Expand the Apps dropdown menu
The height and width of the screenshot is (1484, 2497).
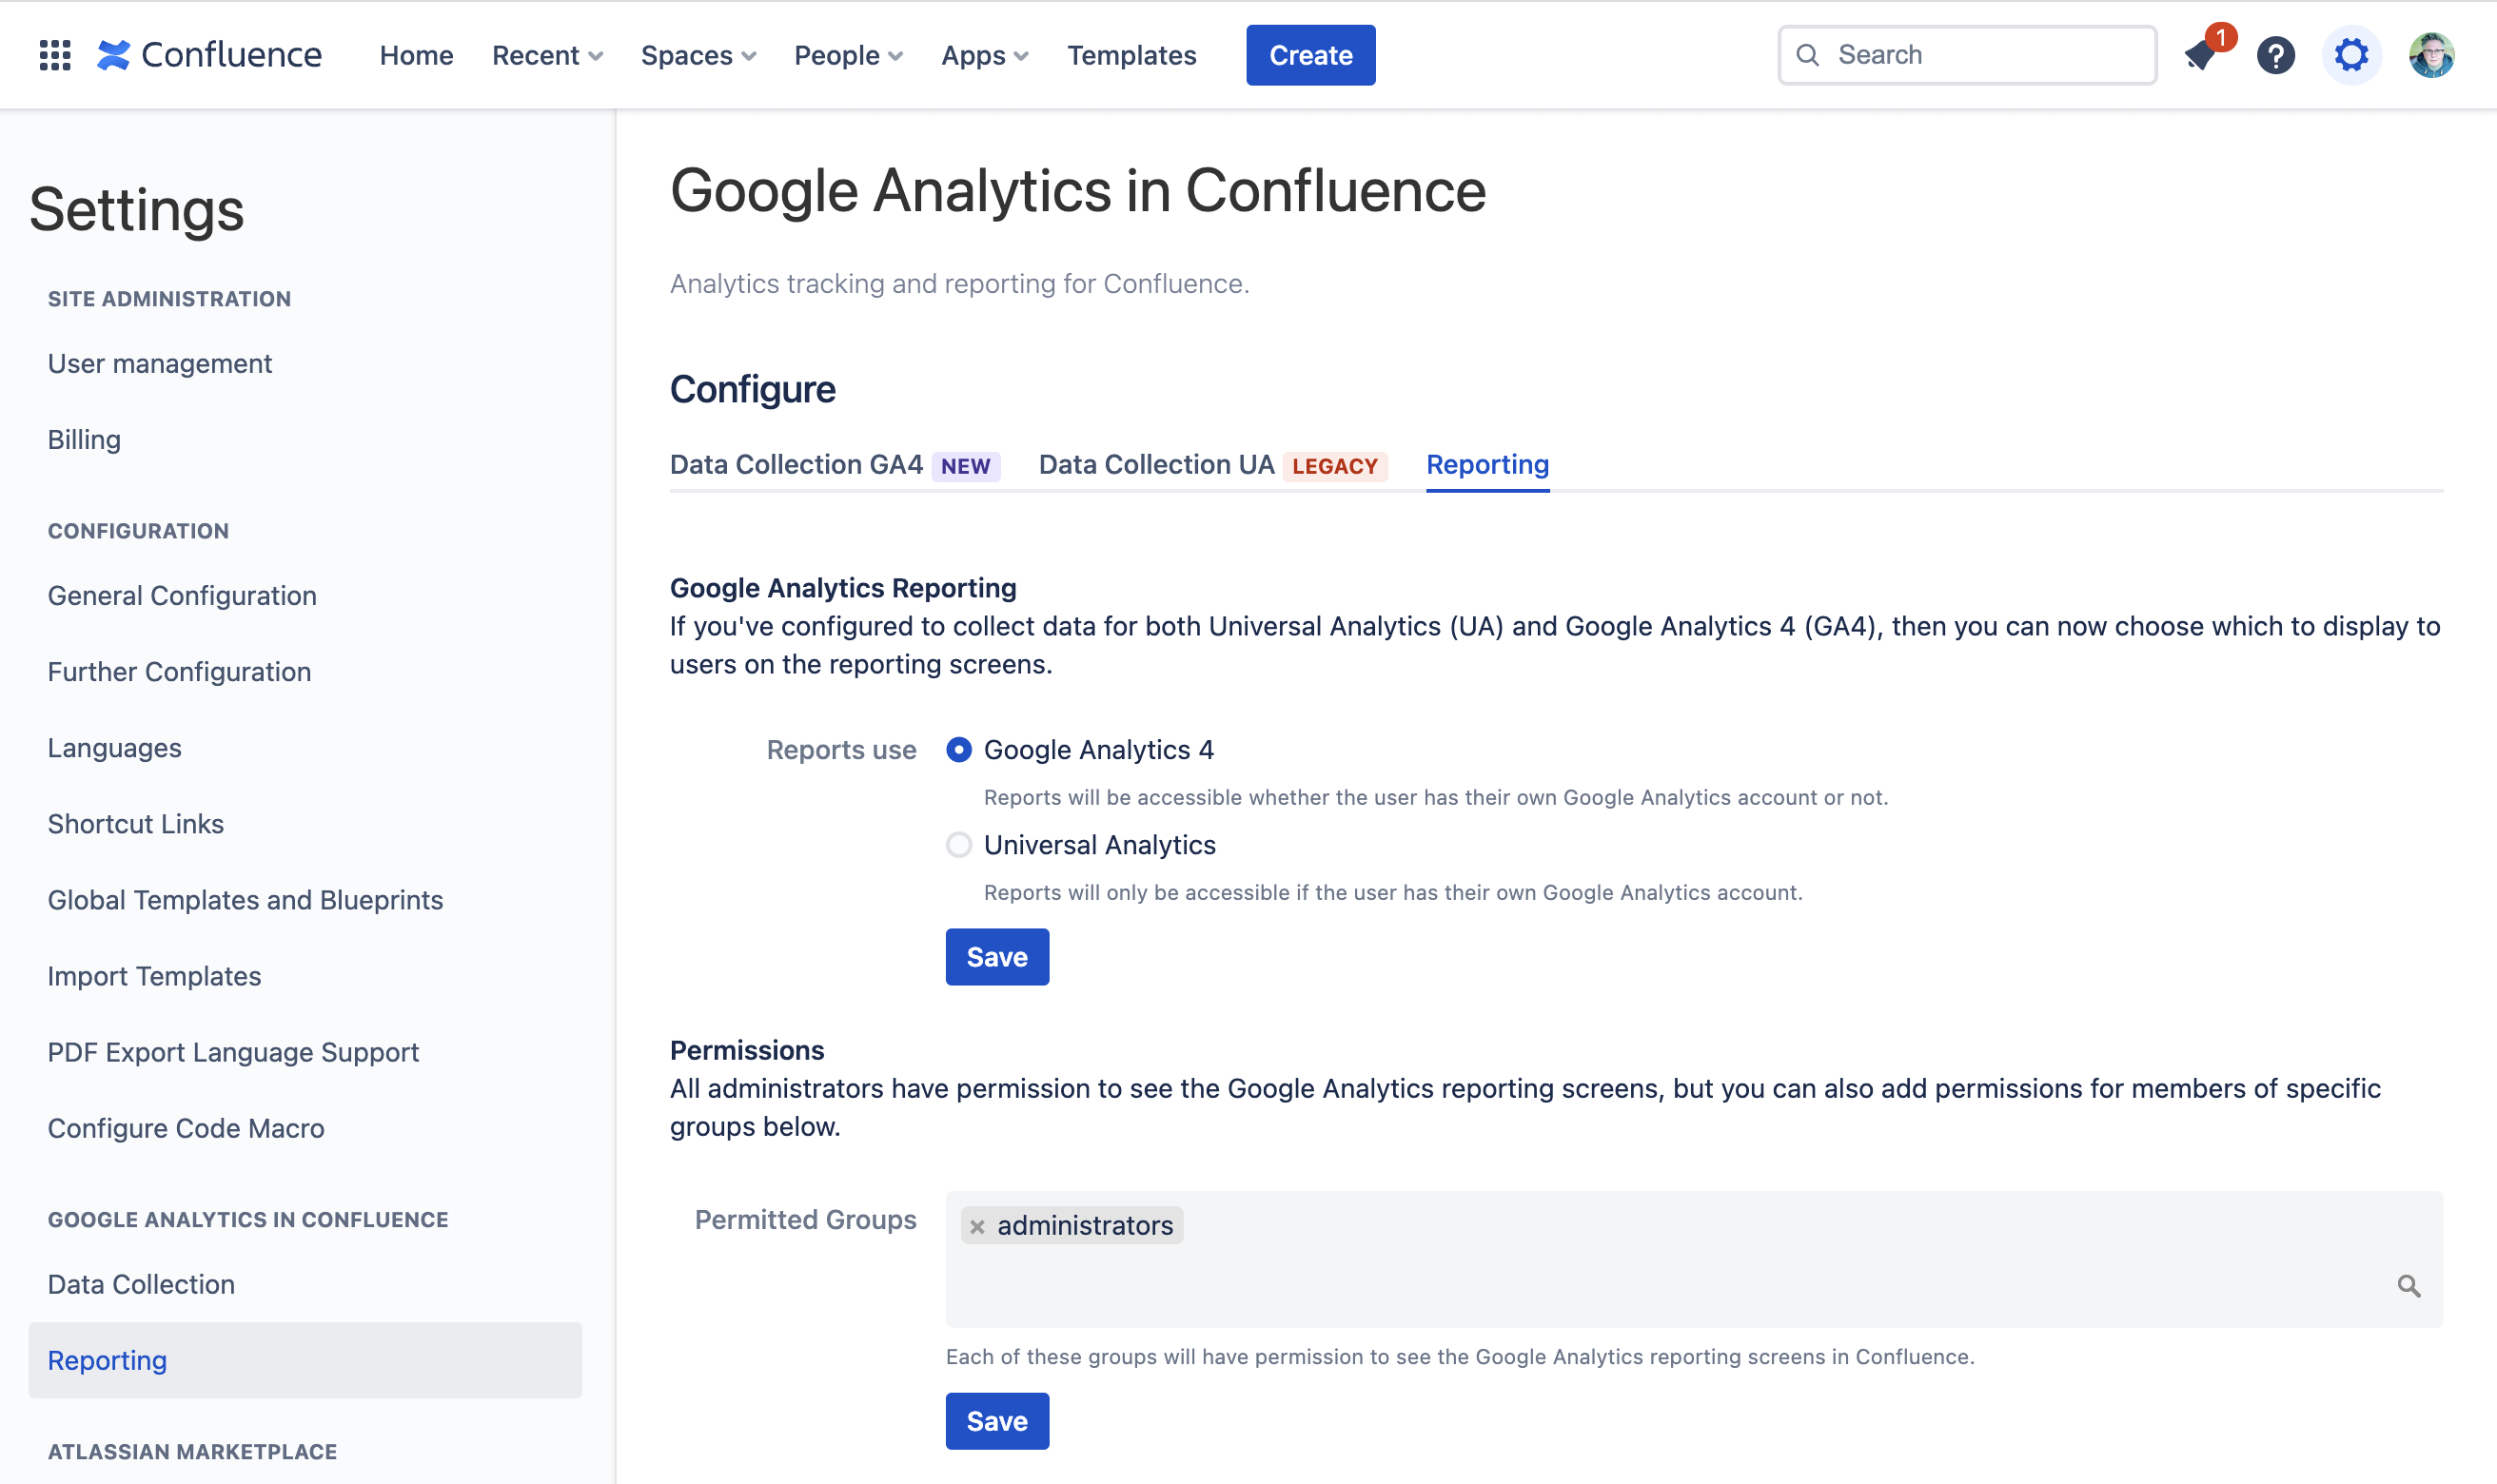[x=984, y=55]
